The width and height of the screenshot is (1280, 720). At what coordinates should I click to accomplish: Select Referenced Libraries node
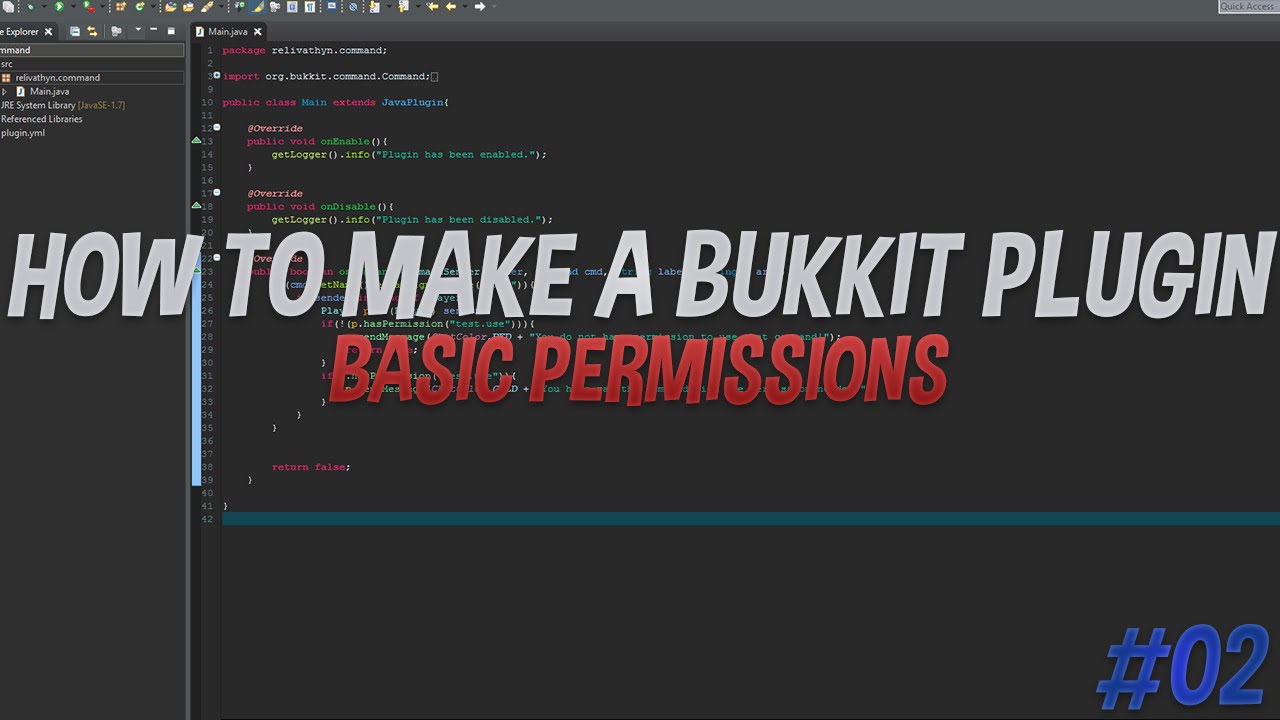click(41, 119)
